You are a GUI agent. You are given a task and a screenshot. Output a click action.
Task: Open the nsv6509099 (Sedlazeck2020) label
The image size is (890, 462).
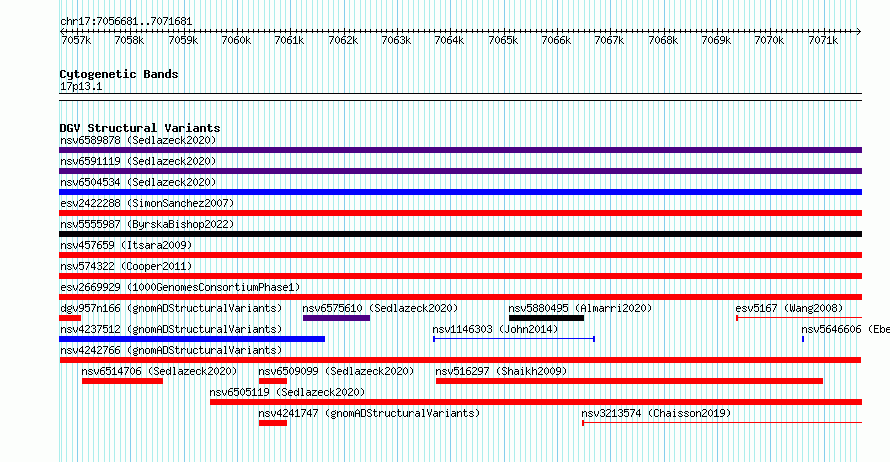point(336,371)
